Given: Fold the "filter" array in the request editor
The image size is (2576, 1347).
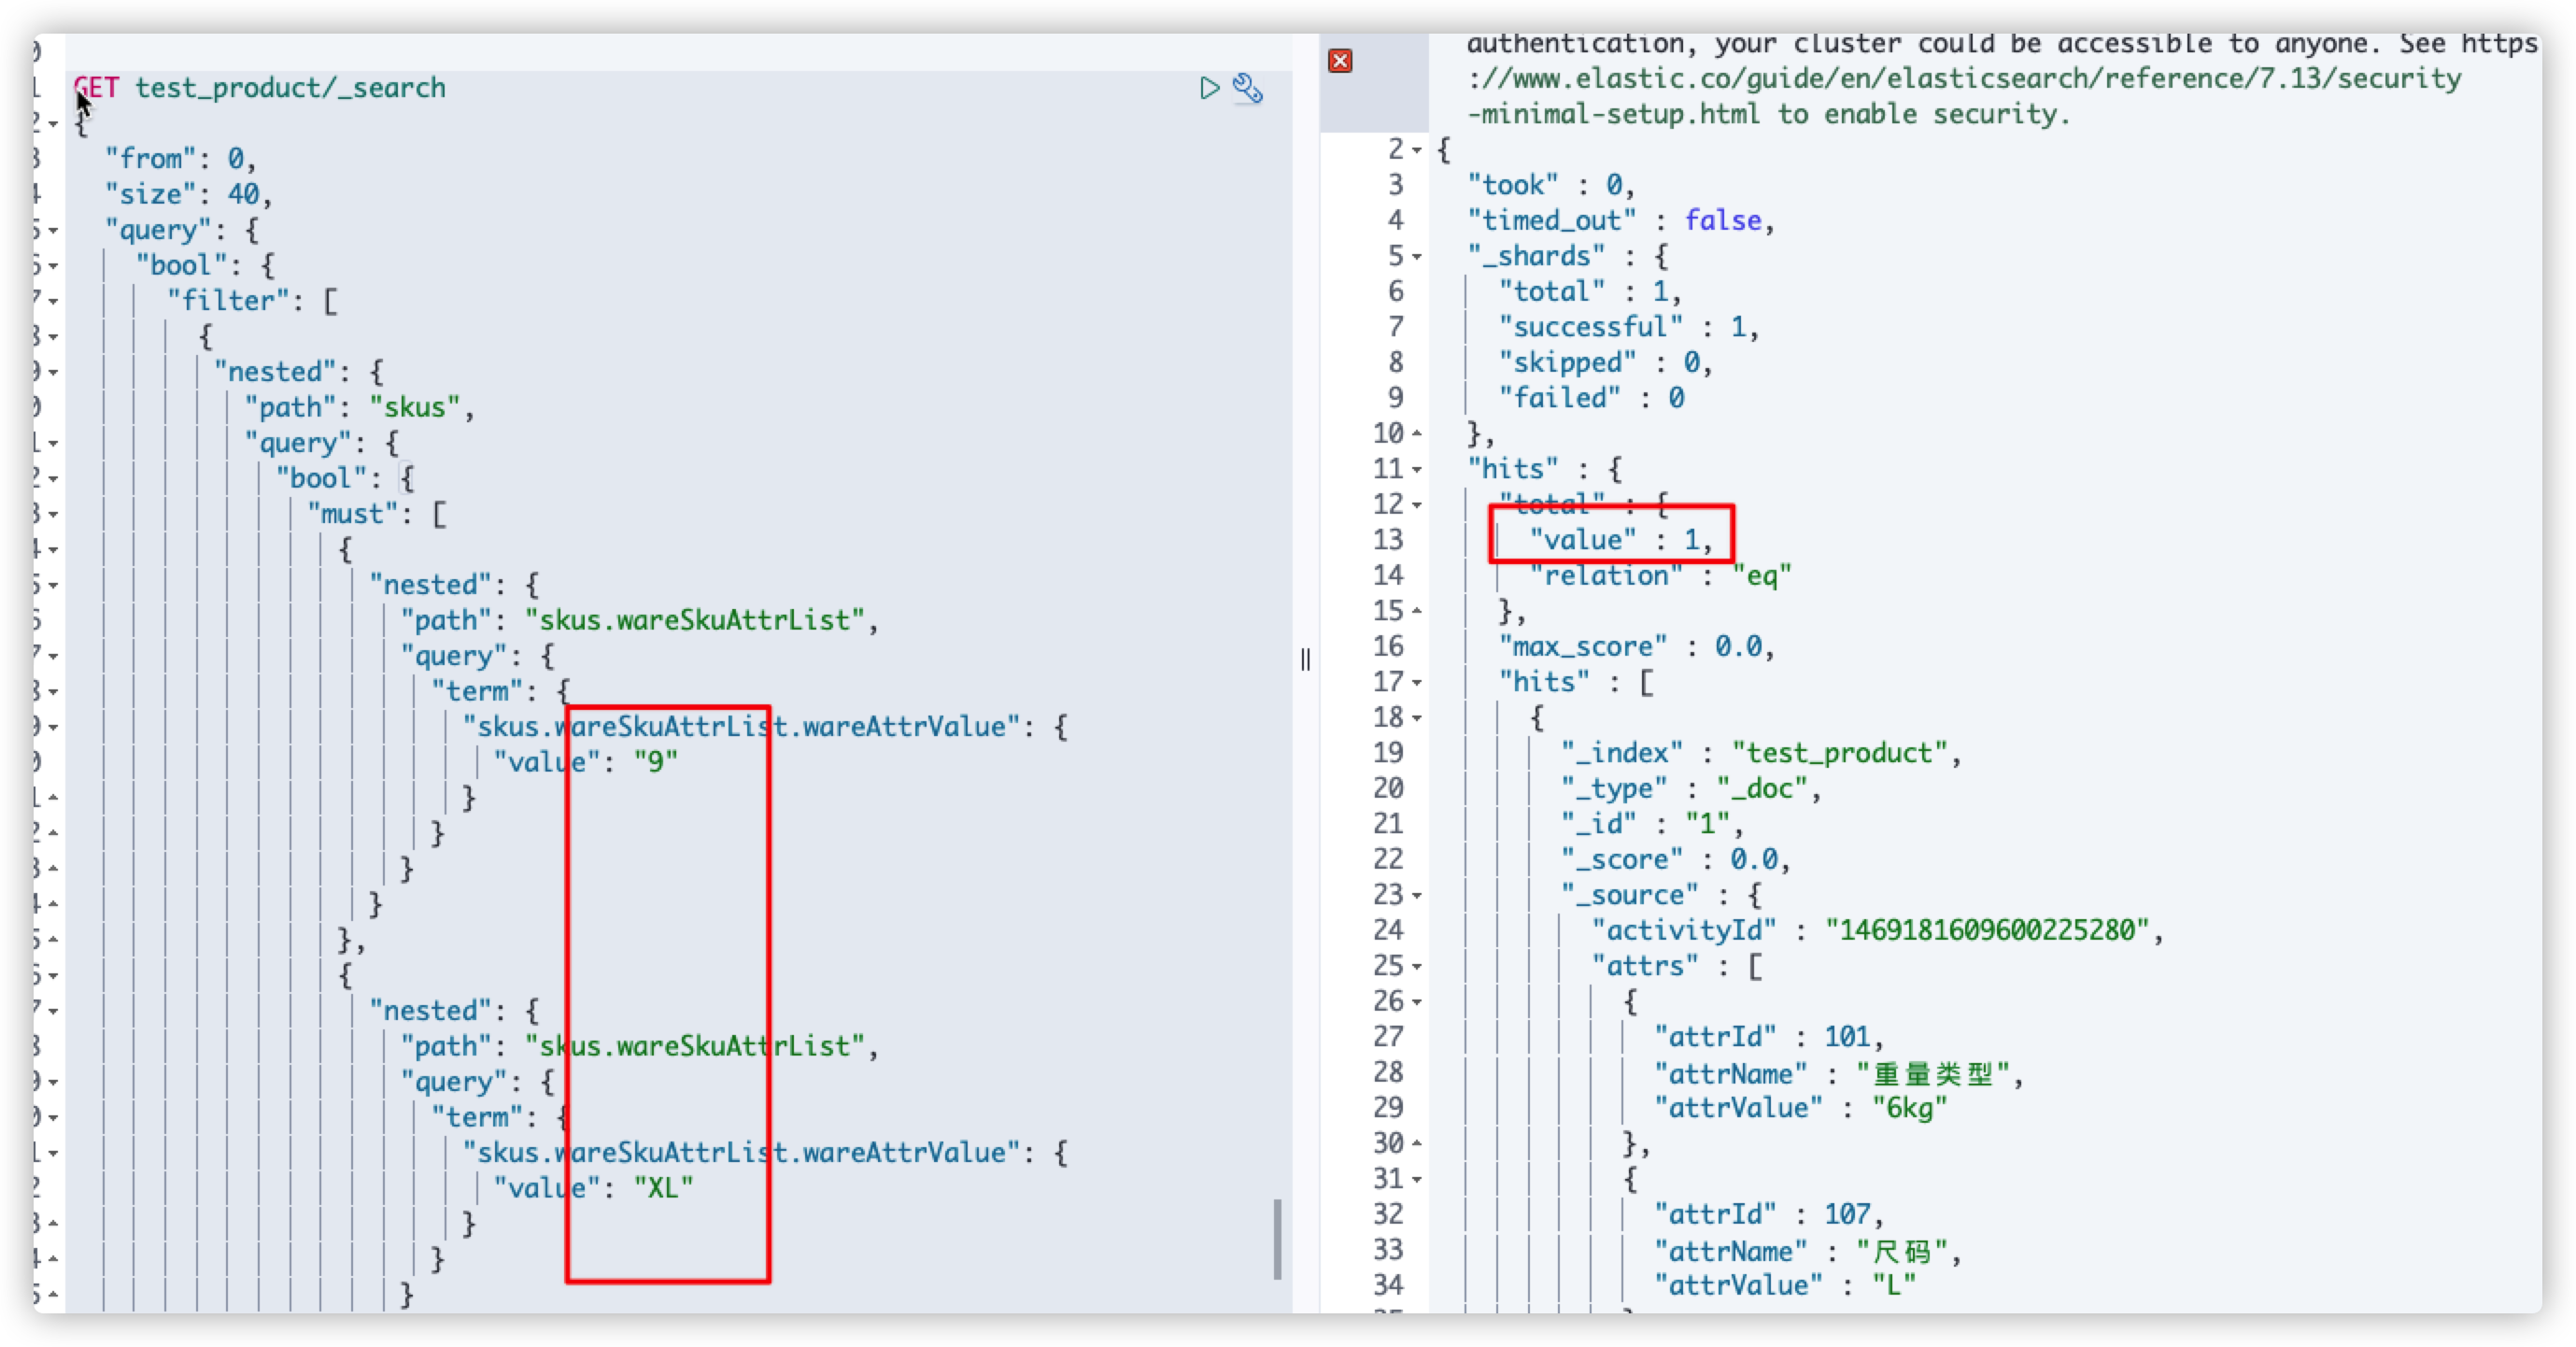Looking at the screenshot, I should [x=53, y=301].
